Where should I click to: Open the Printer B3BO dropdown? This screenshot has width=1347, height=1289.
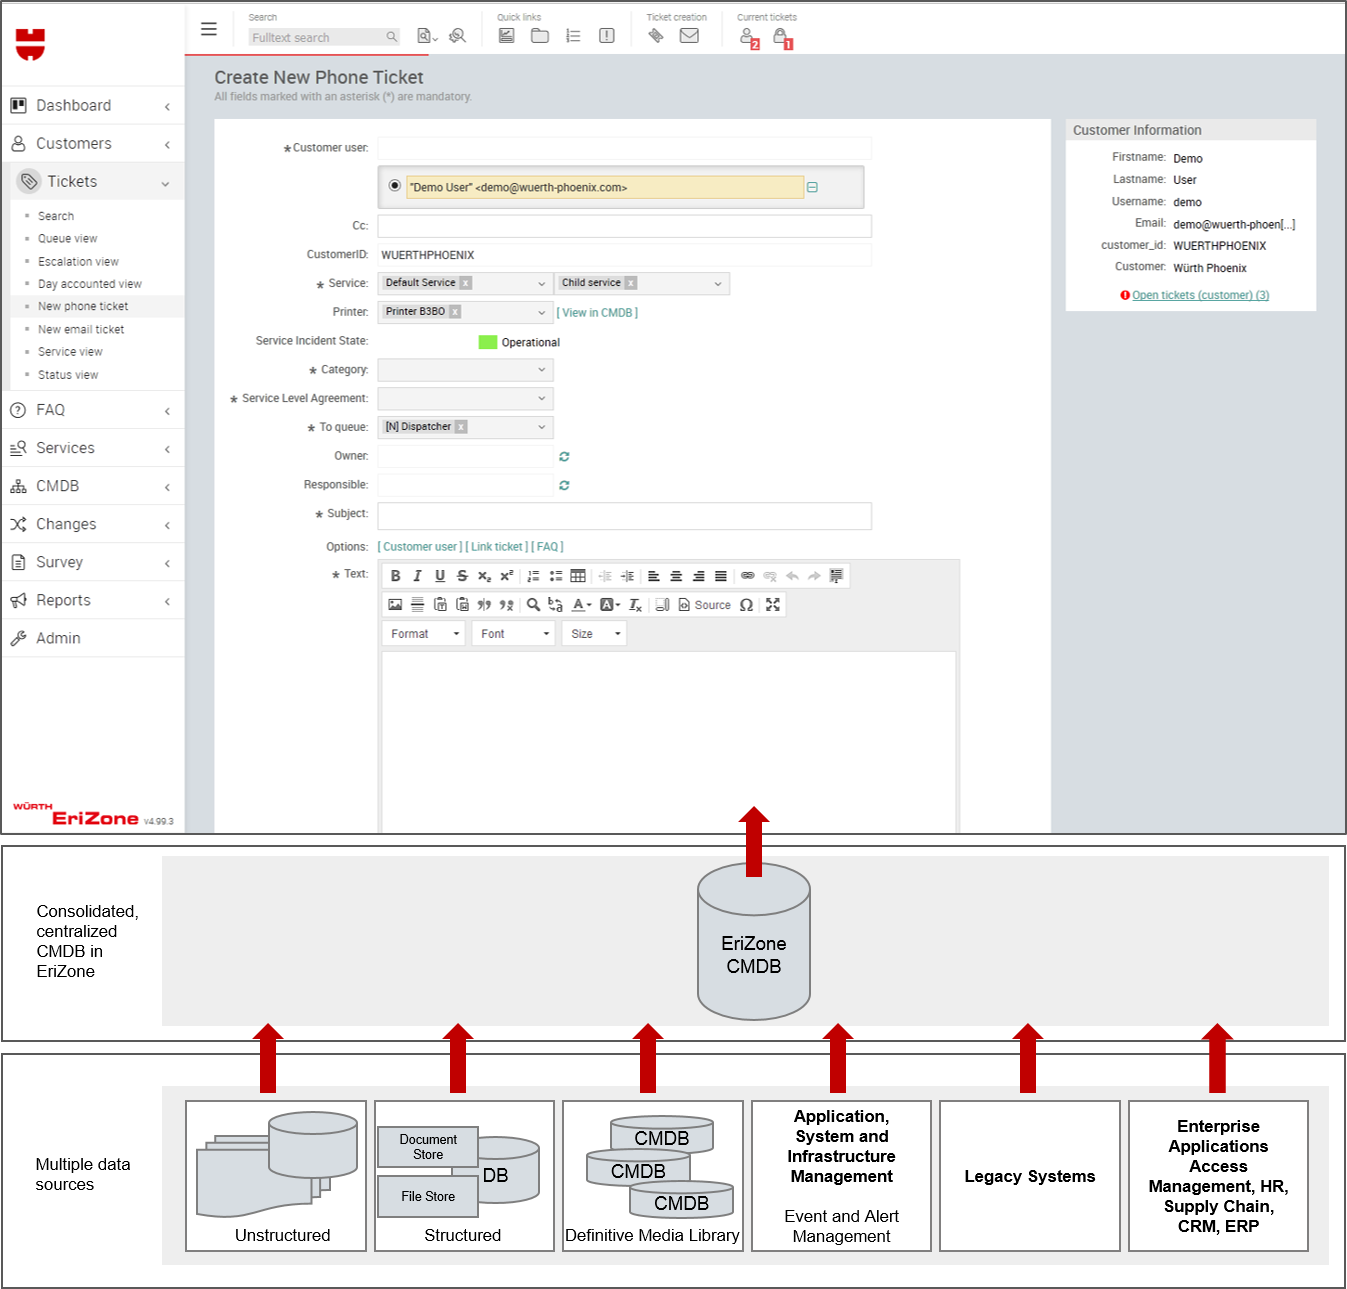465,313
